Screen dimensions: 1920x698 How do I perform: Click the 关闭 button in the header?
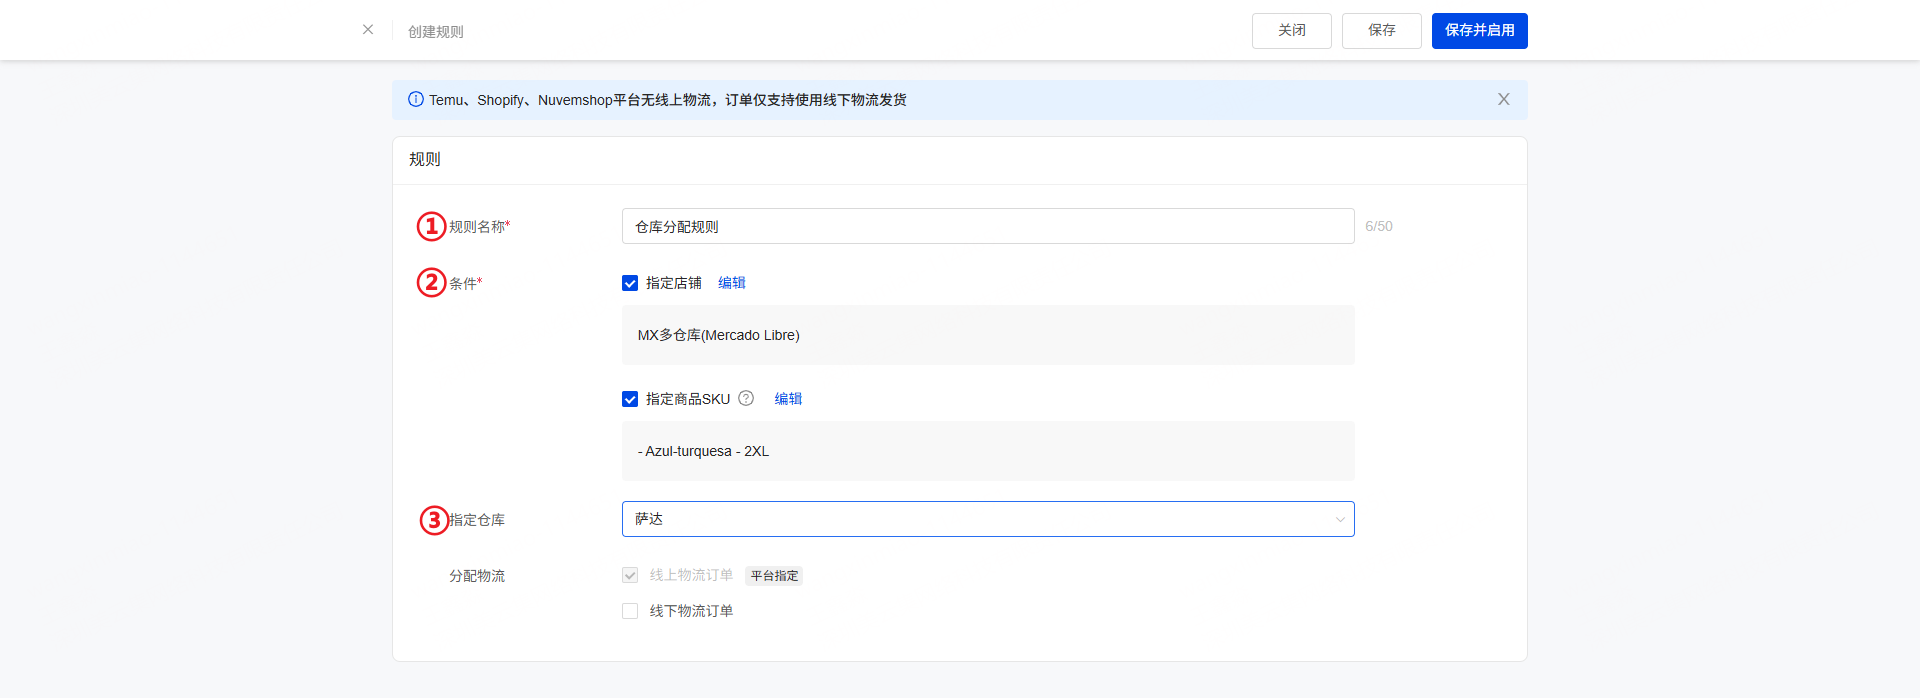coord(1291,31)
